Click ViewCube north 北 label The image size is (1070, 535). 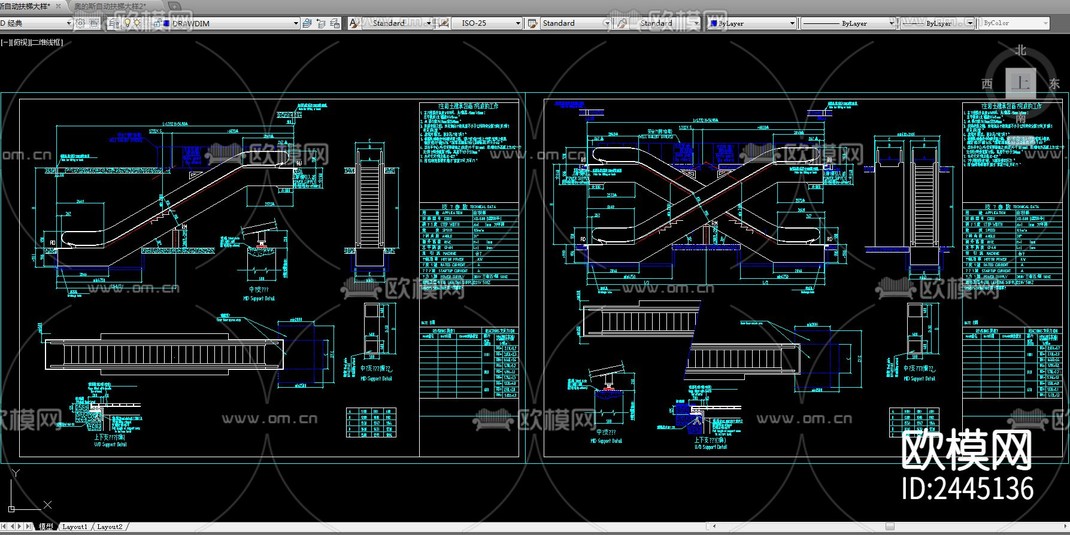click(1021, 49)
